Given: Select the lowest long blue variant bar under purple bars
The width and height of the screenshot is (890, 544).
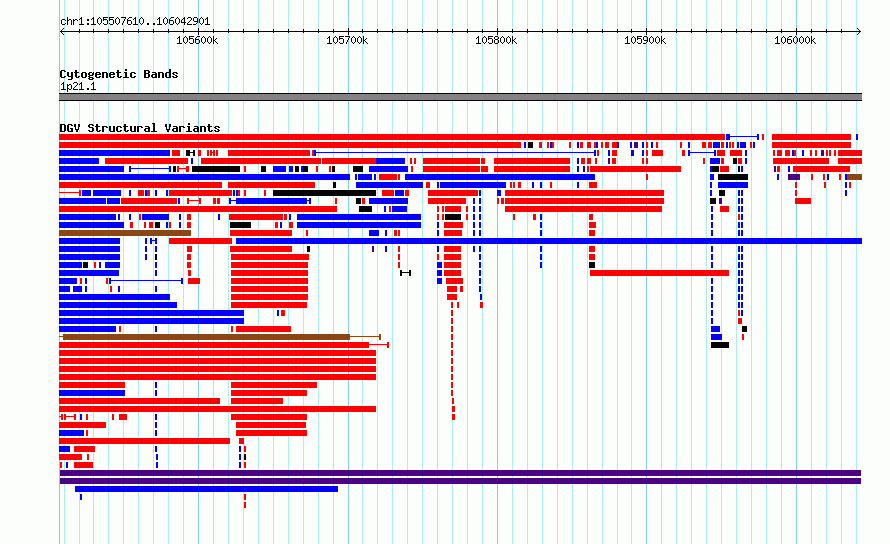Looking at the screenshot, I should tap(207, 489).
